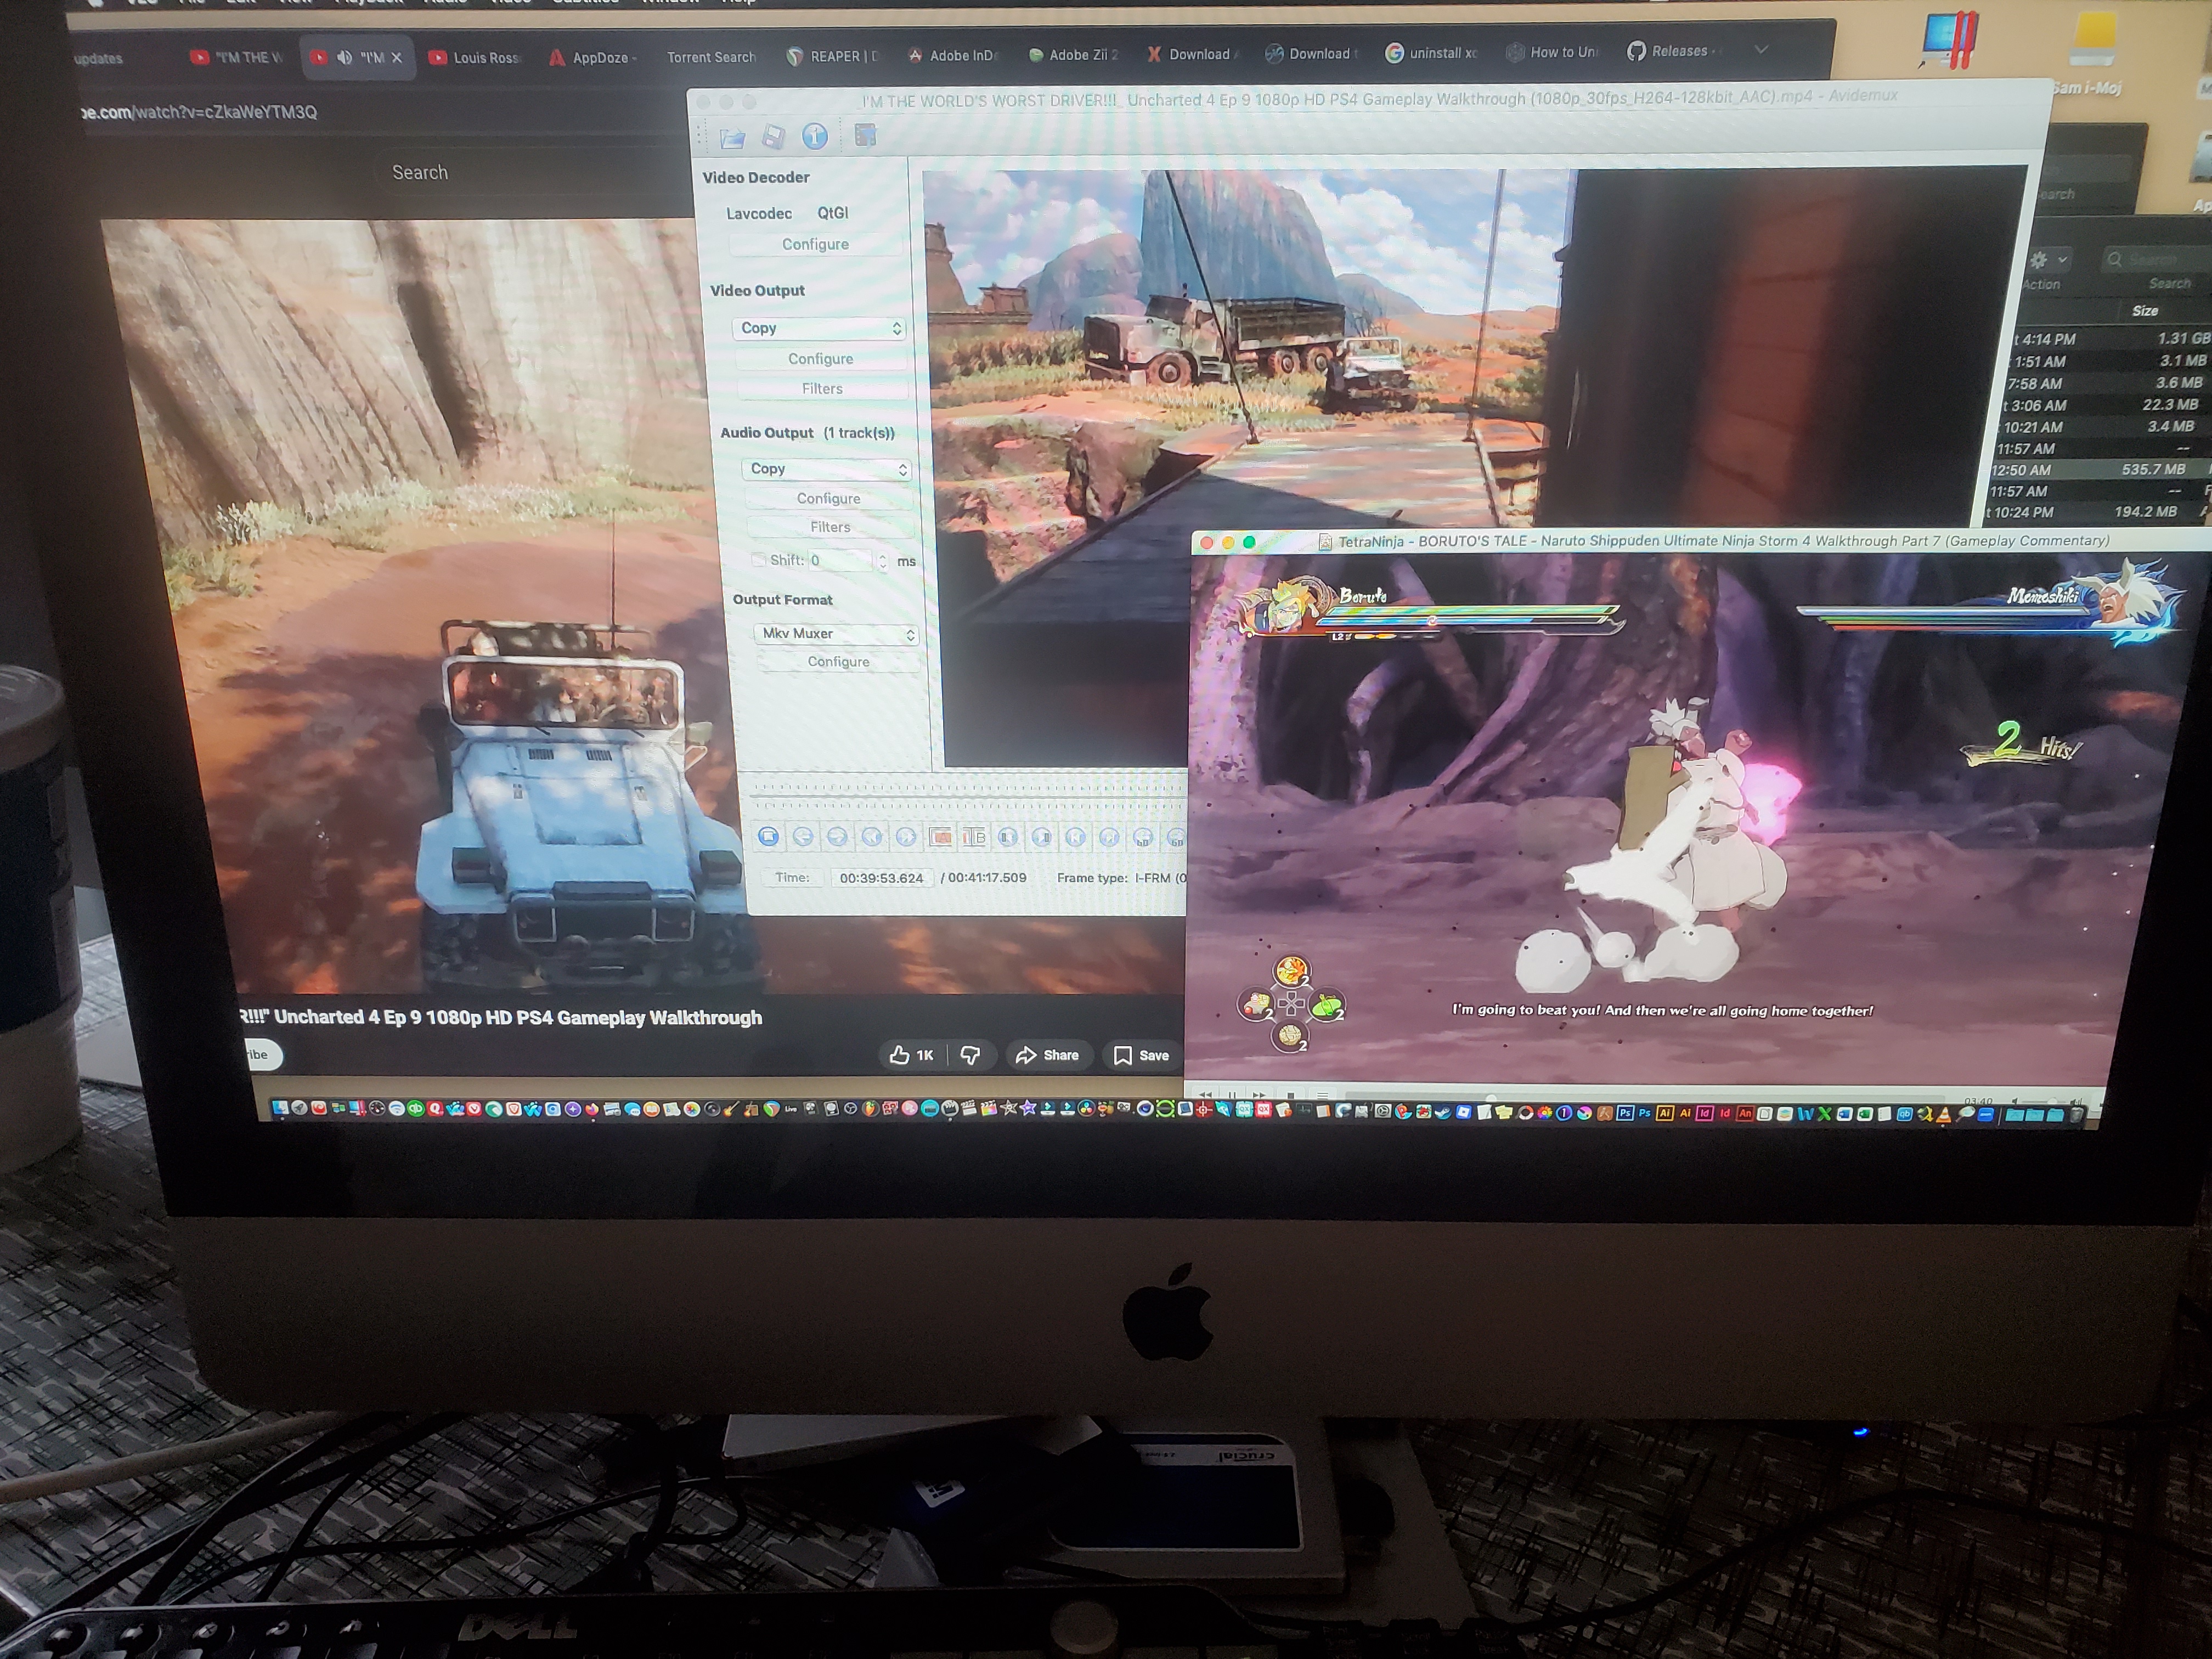Open Adobe Animate from the Dock
The image size is (2212, 1659).
point(1744,1113)
